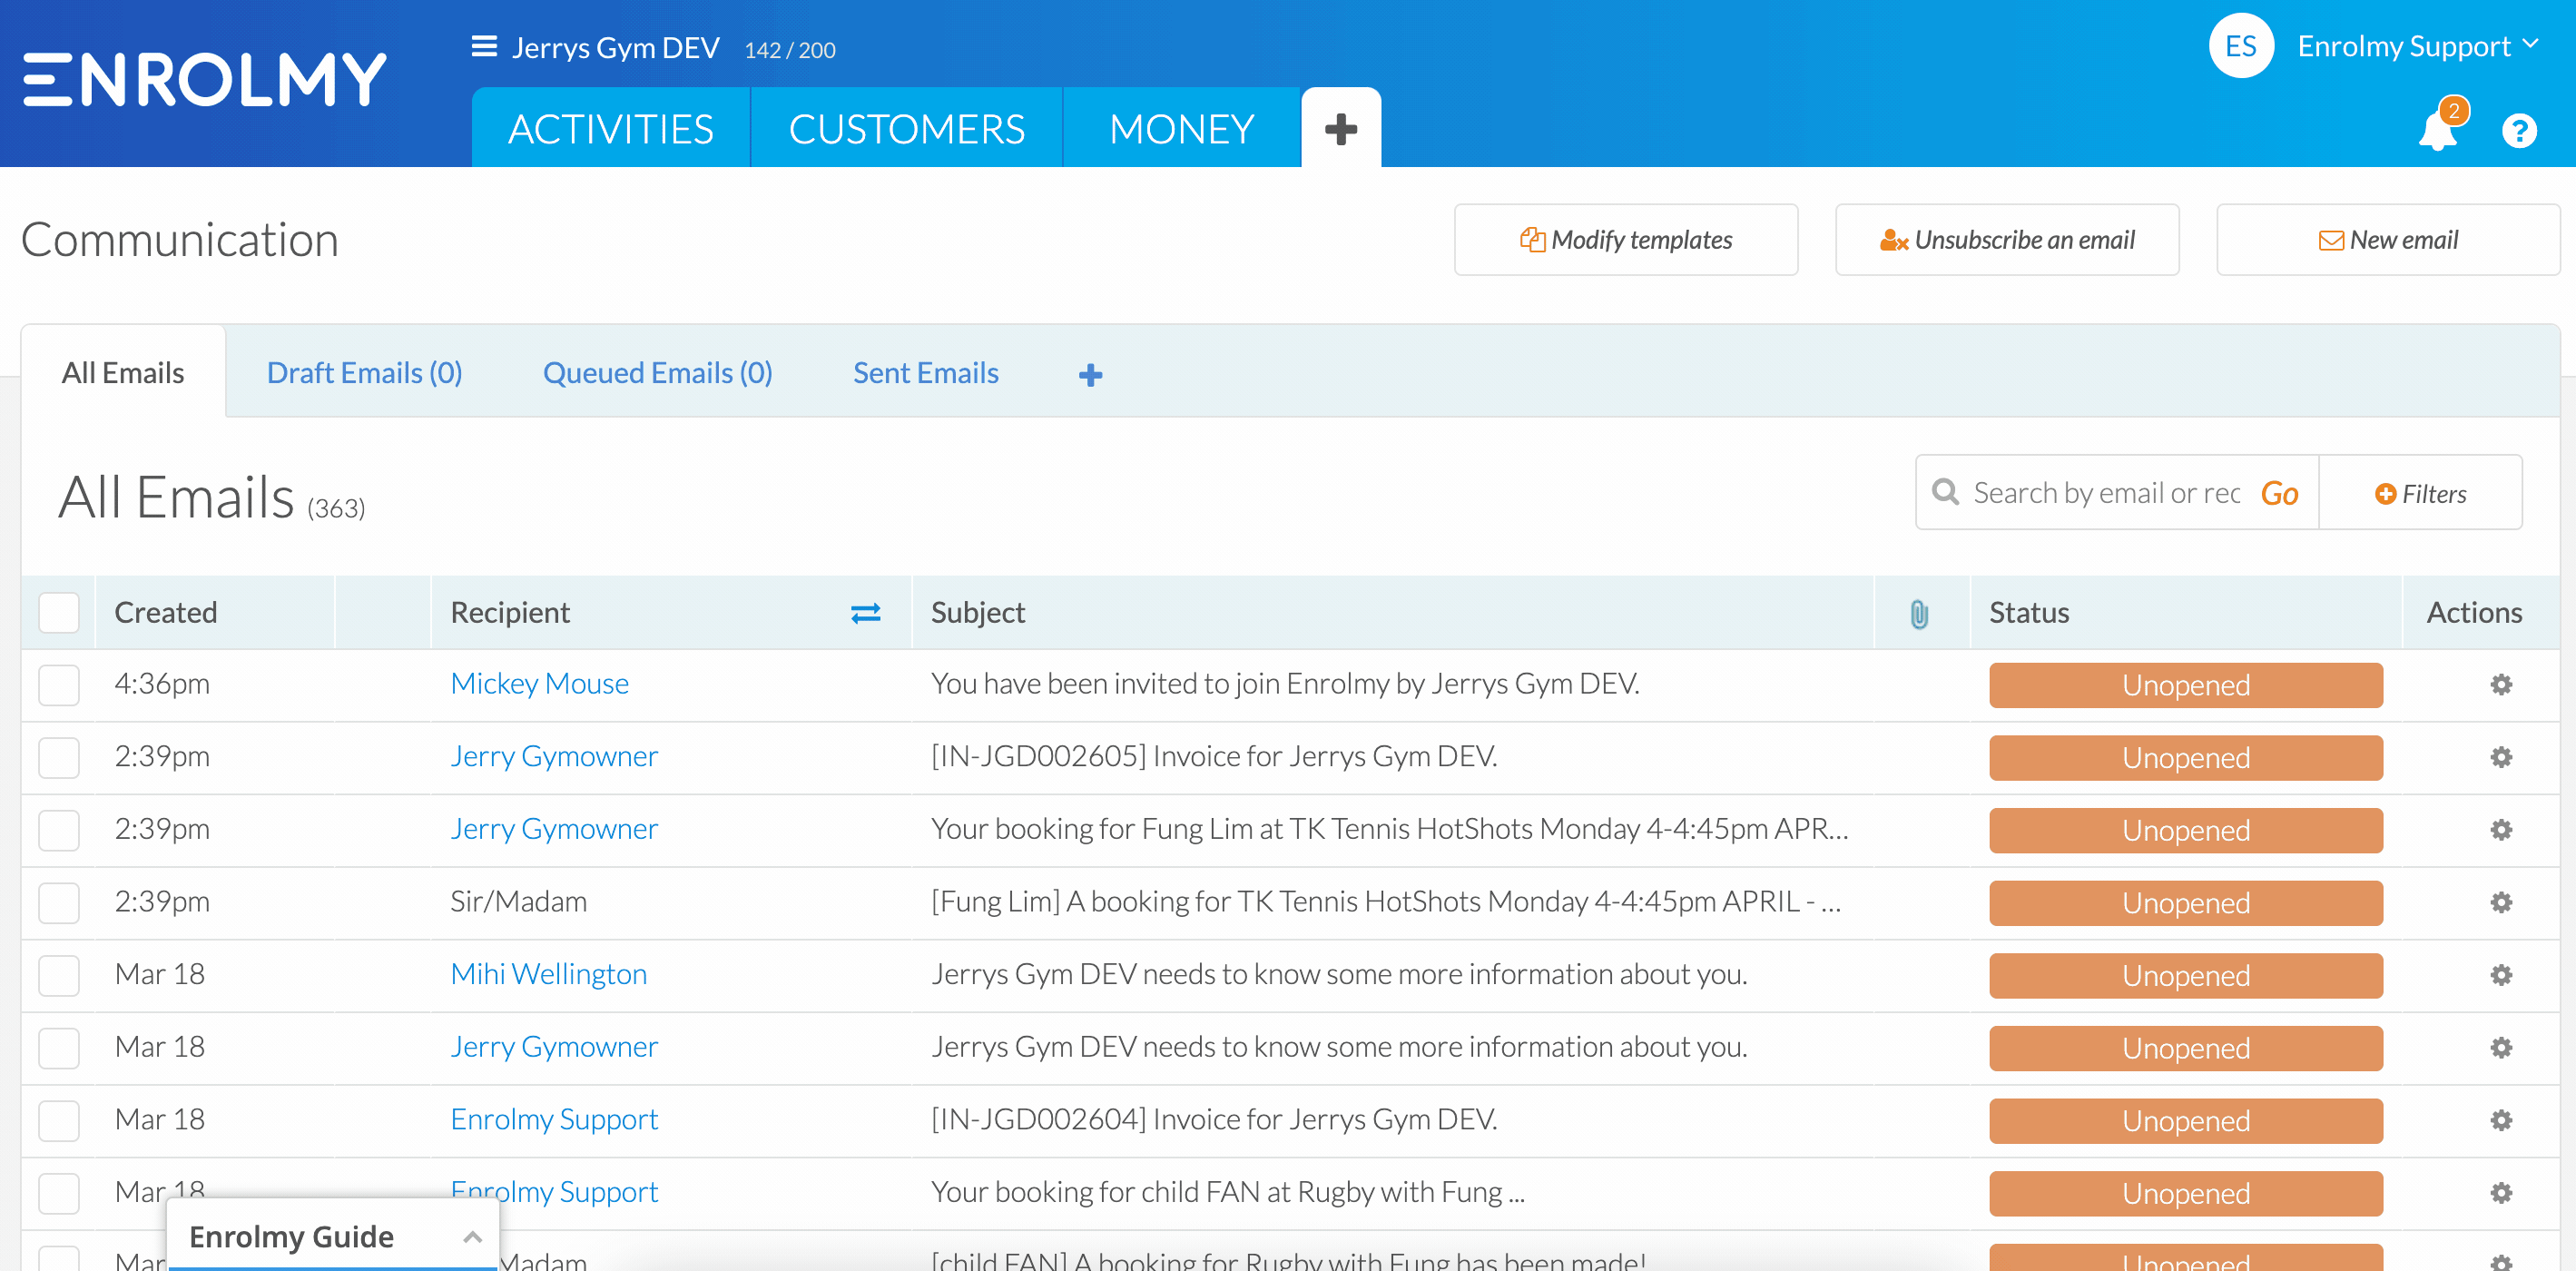Click the Sir/Madam recipient text at 2:39pm
The image size is (2576, 1271).
coord(518,902)
